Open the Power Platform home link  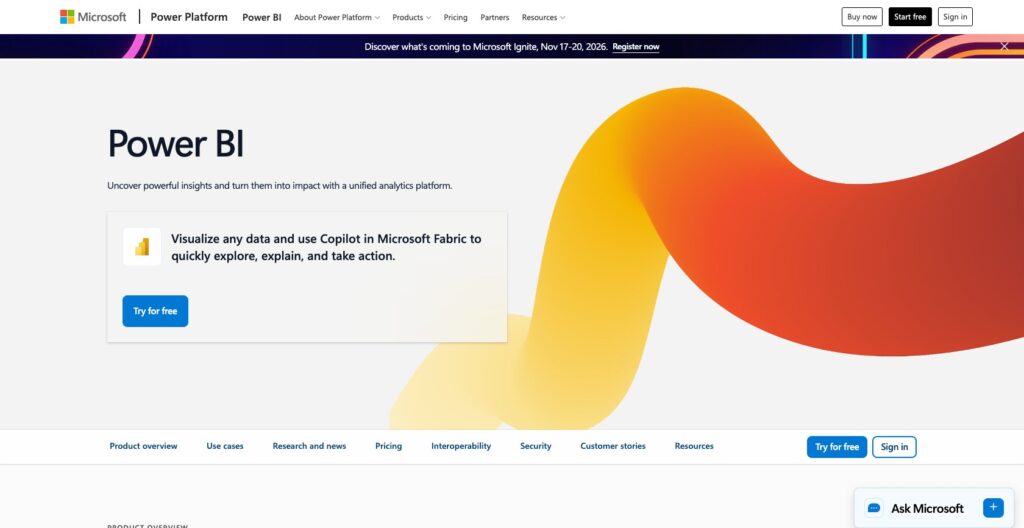pyautogui.click(x=189, y=17)
